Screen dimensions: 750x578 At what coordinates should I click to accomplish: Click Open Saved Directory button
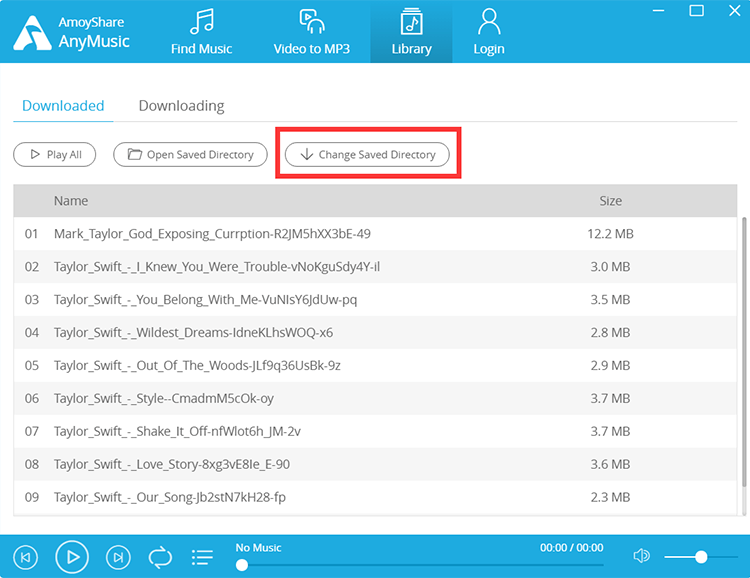point(190,155)
